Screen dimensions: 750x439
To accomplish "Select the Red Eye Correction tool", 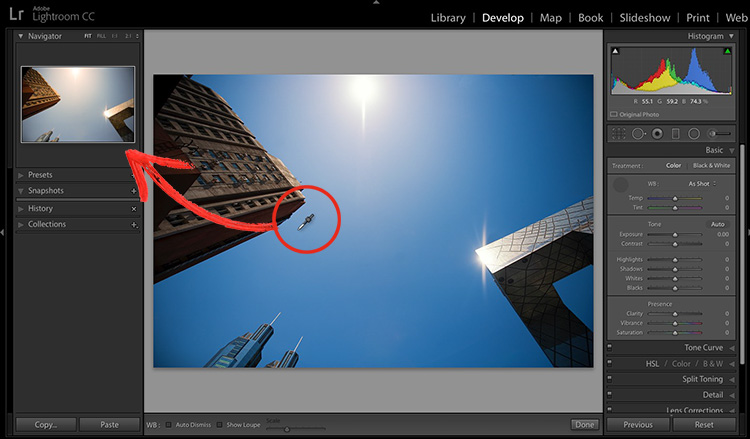I will 657,134.
